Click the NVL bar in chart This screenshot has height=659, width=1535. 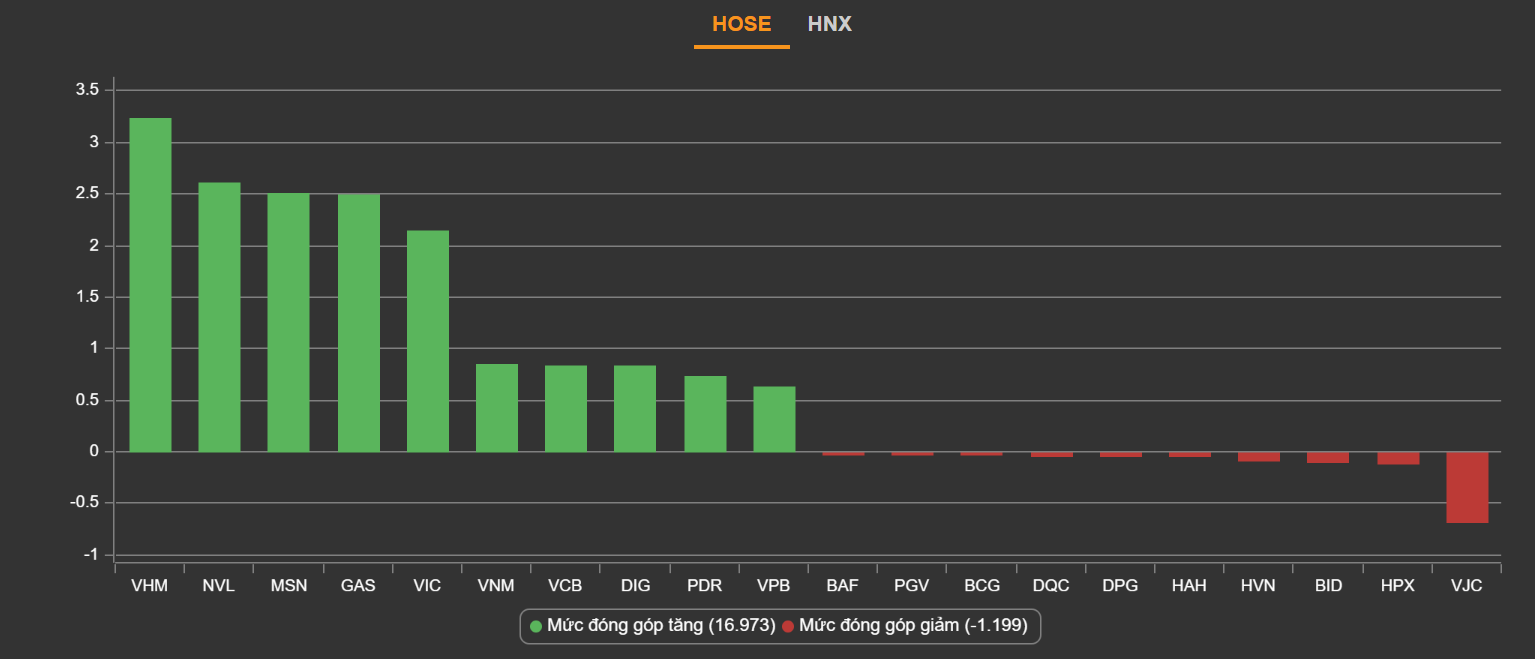tap(219, 317)
